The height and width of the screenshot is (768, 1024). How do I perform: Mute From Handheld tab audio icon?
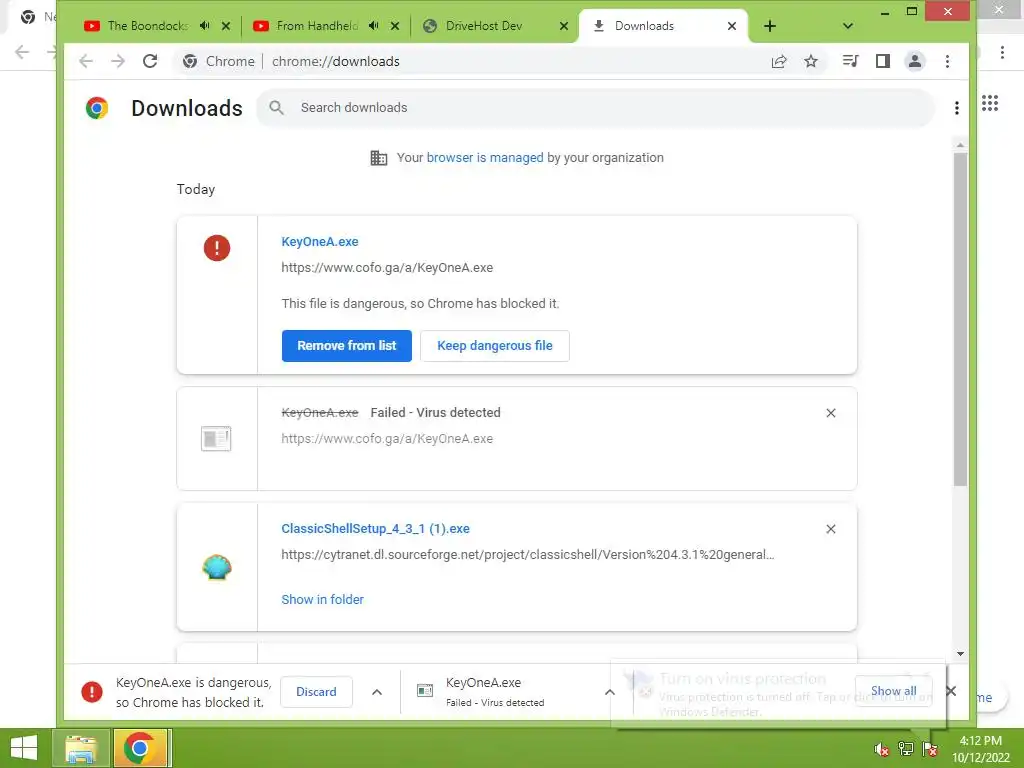374,25
